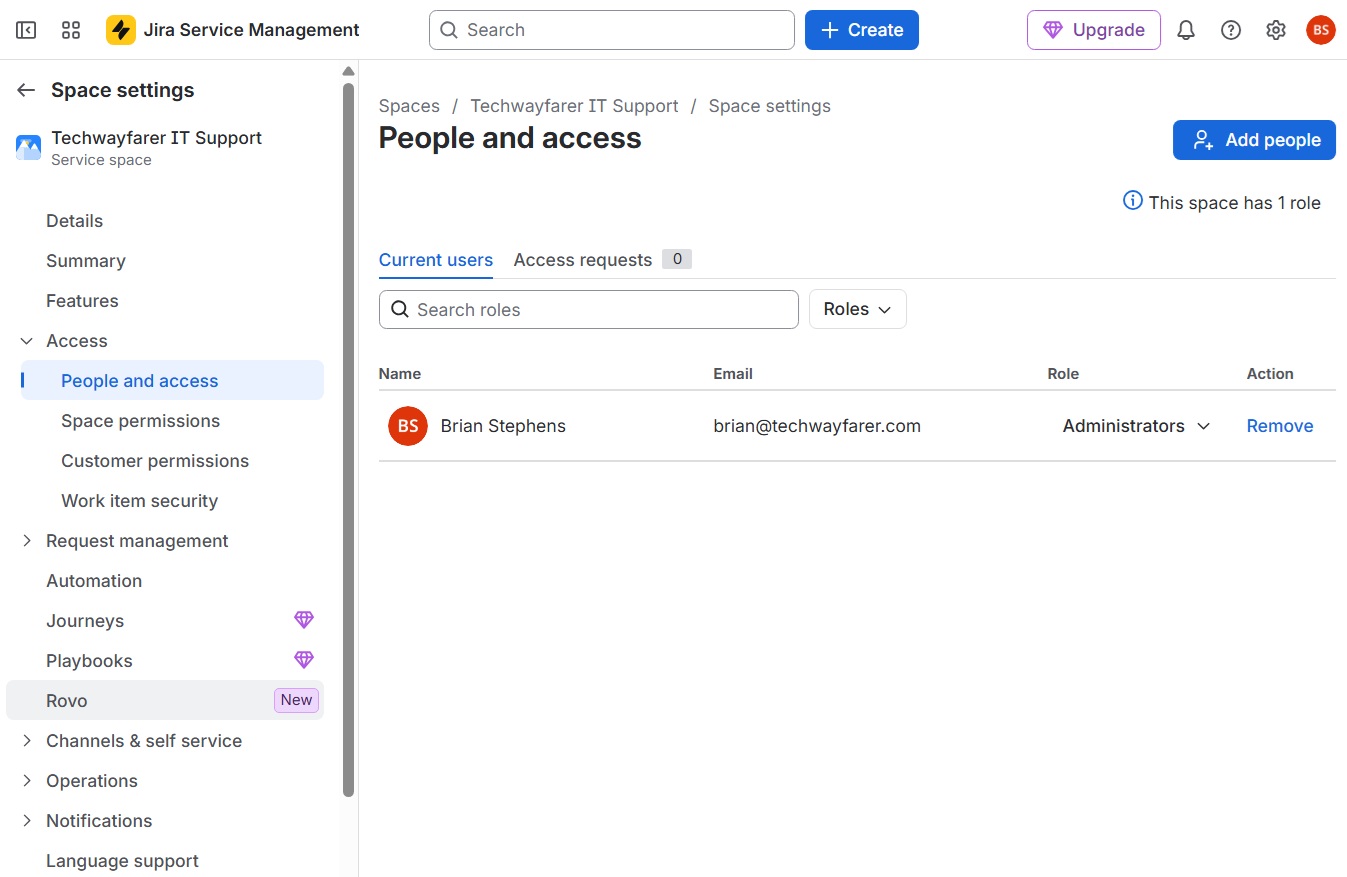The image size is (1347, 877).
Task: Open Automation in the sidebar
Action: (94, 581)
